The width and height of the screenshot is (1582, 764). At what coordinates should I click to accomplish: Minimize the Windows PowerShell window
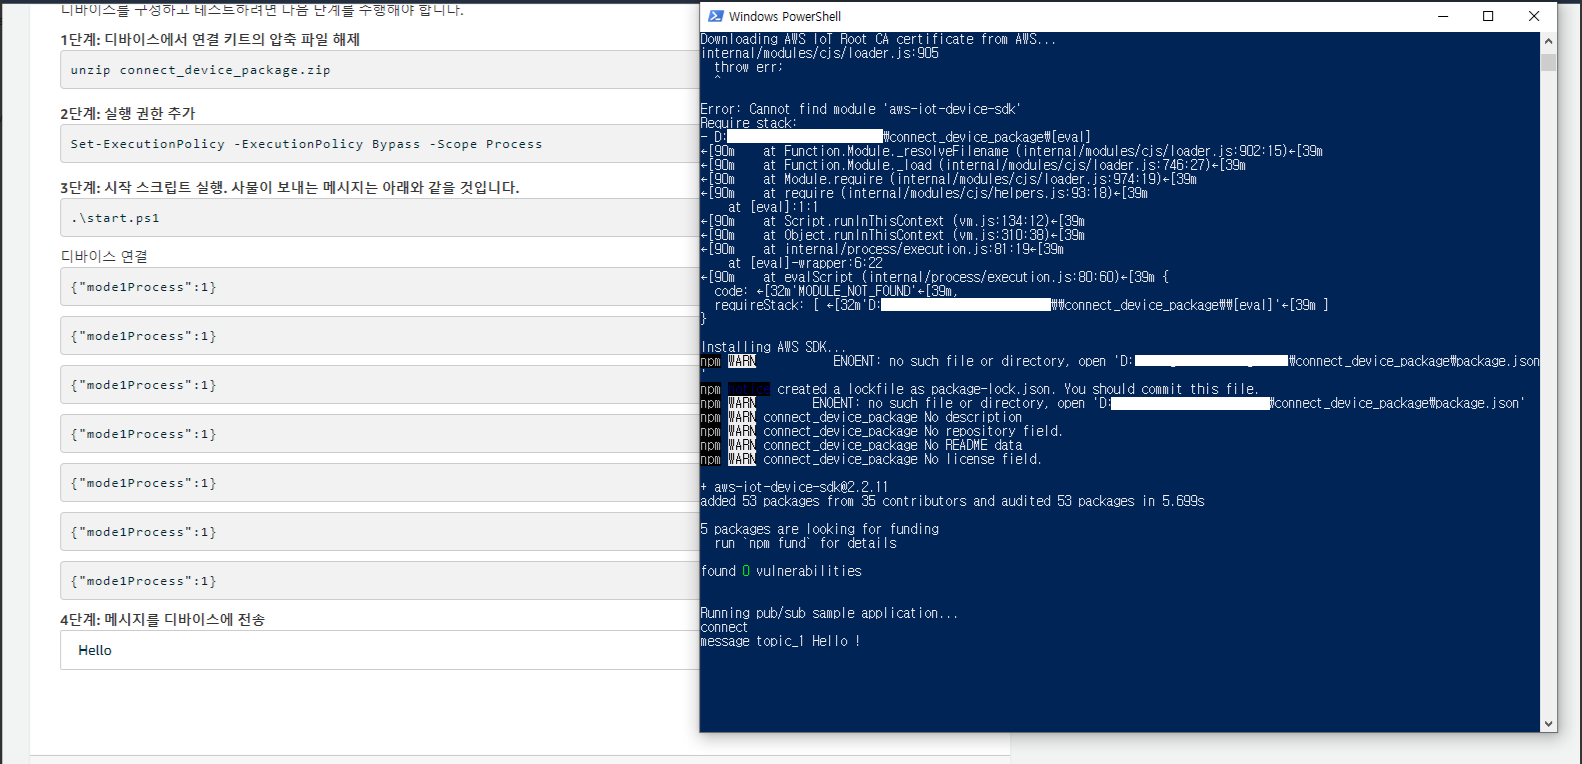(x=1443, y=16)
